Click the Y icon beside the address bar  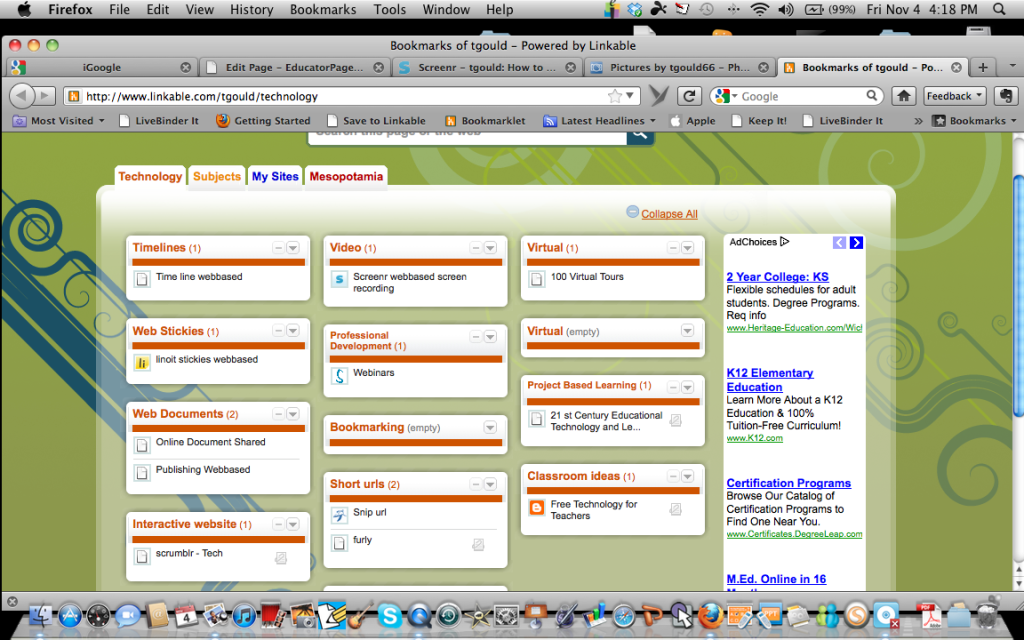(x=659, y=96)
